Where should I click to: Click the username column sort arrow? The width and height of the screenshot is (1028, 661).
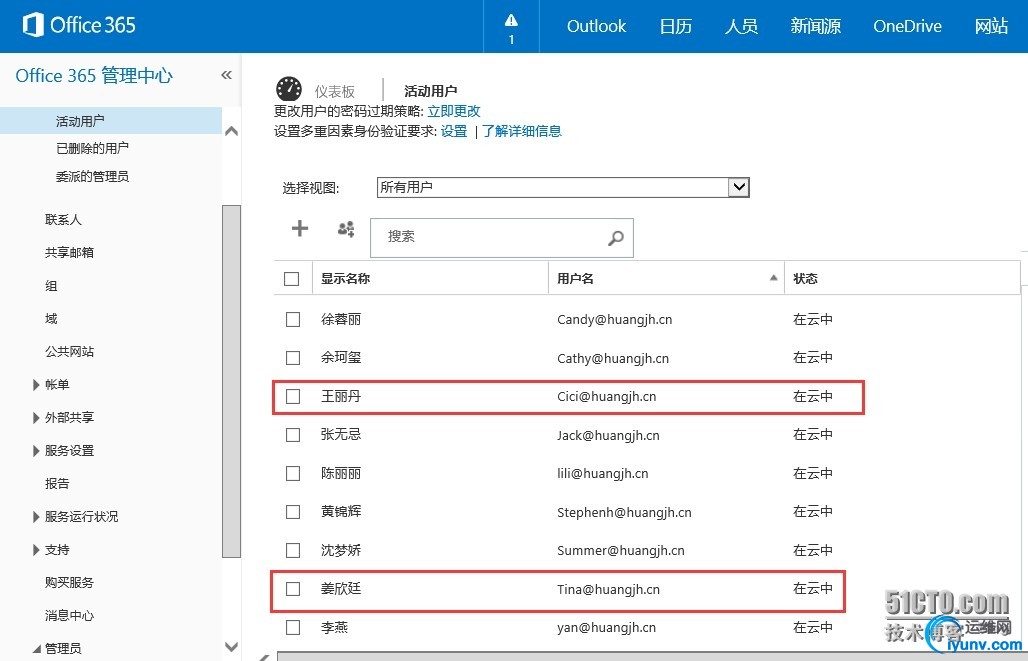pos(774,278)
